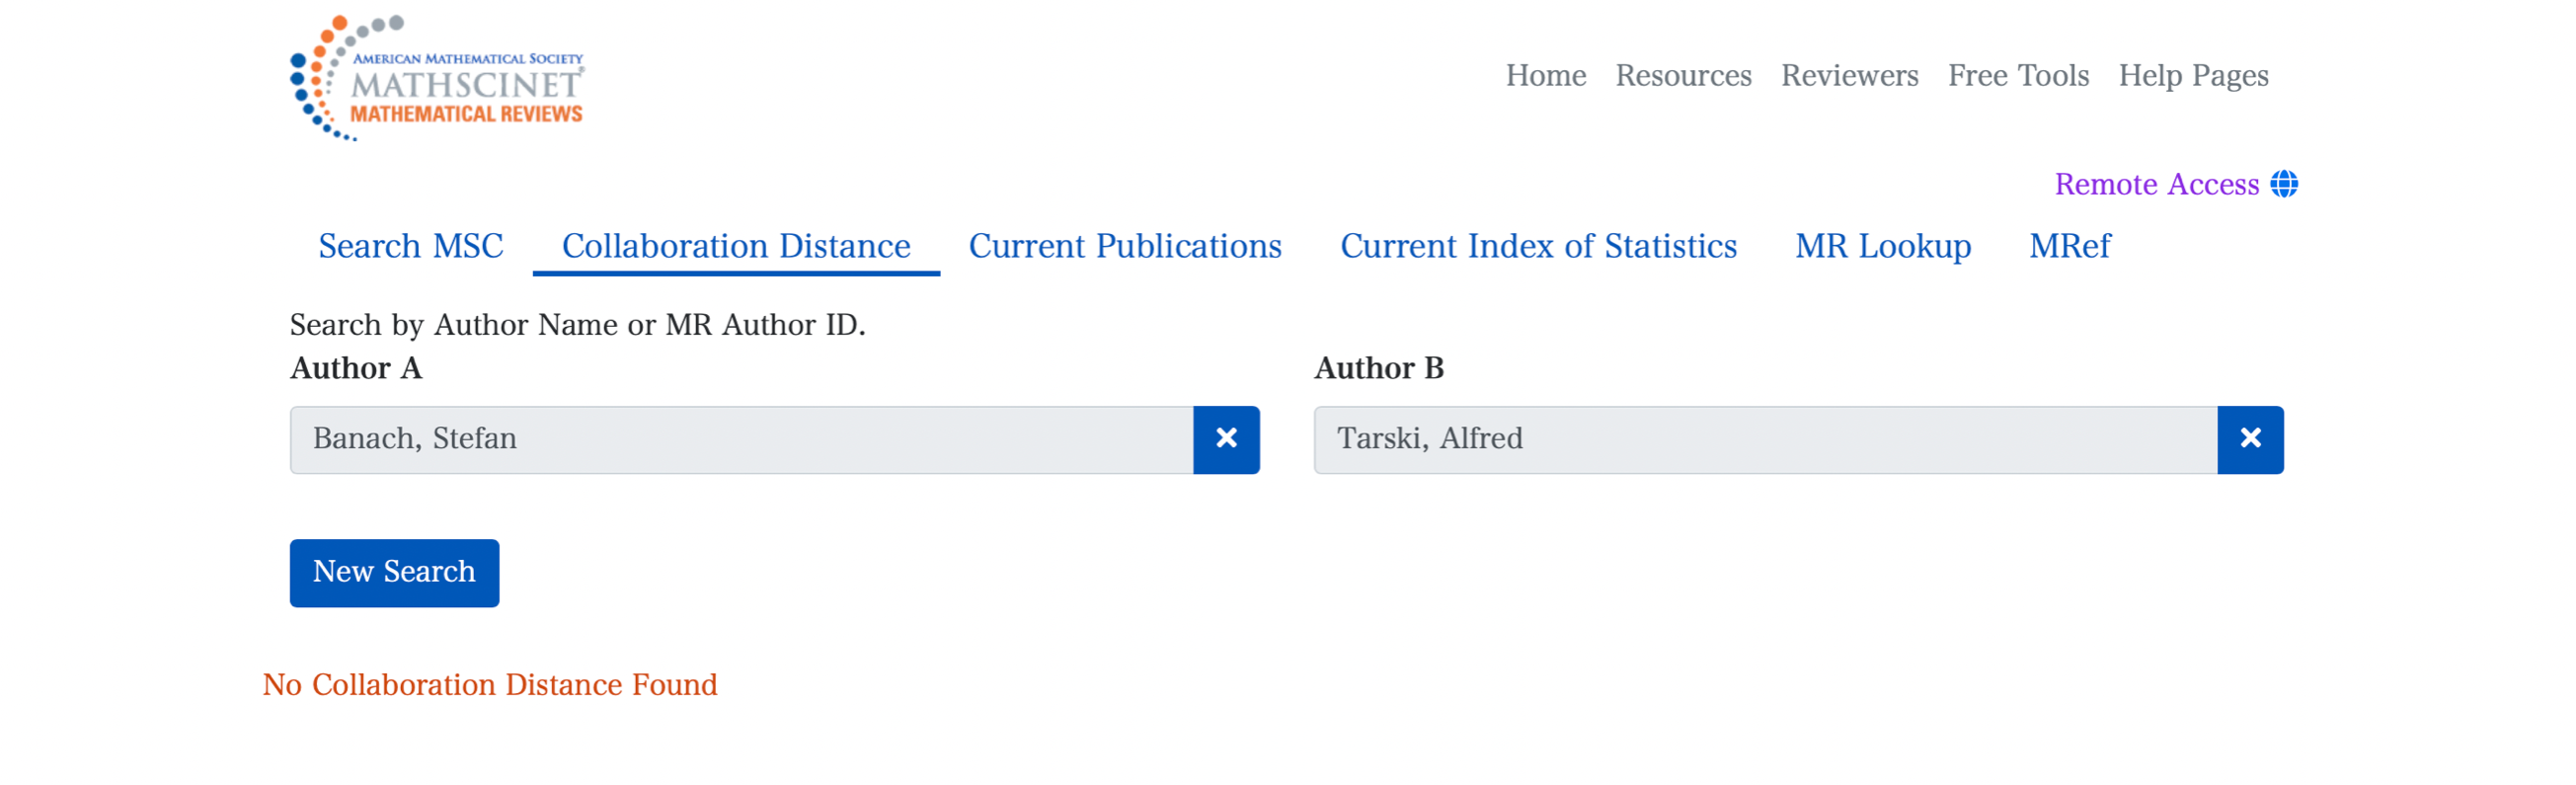Switch to the Current Publications tab
This screenshot has height=785, width=2576.
pos(1124,246)
